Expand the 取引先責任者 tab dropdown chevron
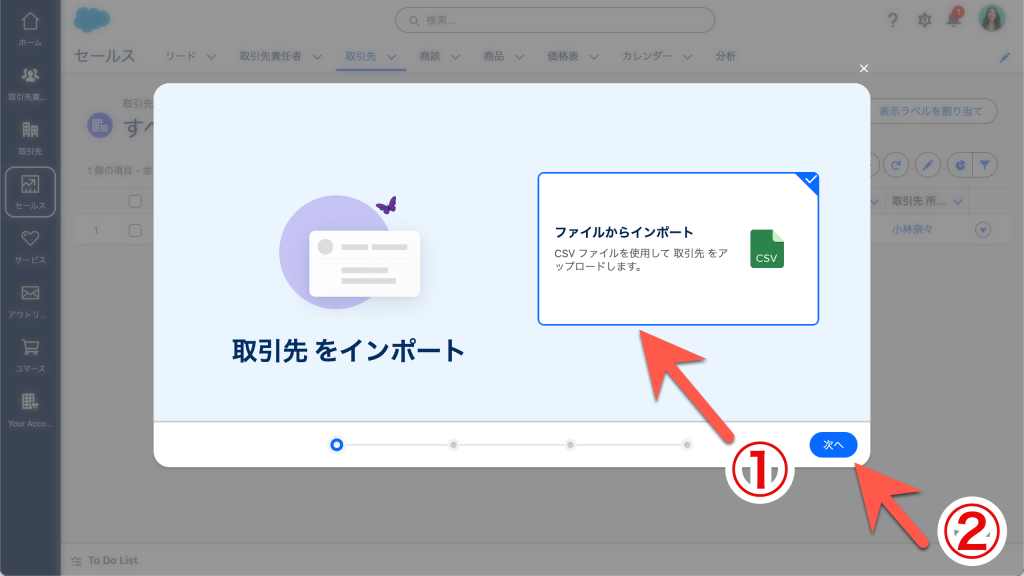The height and width of the screenshot is (576, 1024). (x=317, y=57)
